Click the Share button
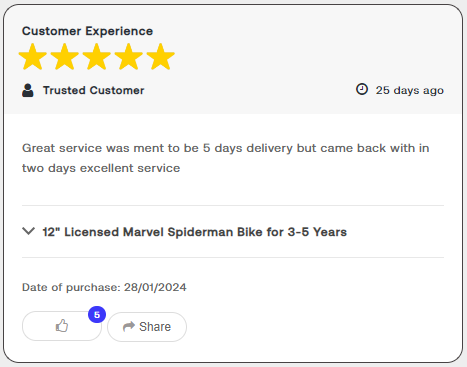This screenshot has height=367, width=467. tap(147, 327)
